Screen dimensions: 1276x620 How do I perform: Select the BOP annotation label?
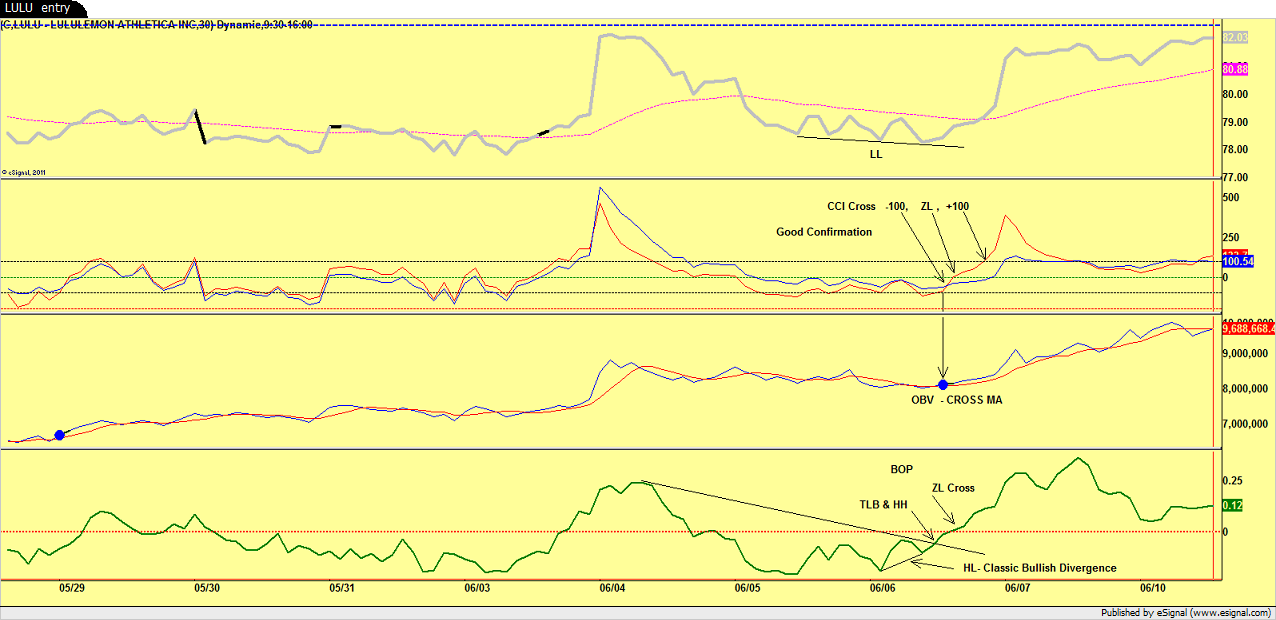pos(902,468)
